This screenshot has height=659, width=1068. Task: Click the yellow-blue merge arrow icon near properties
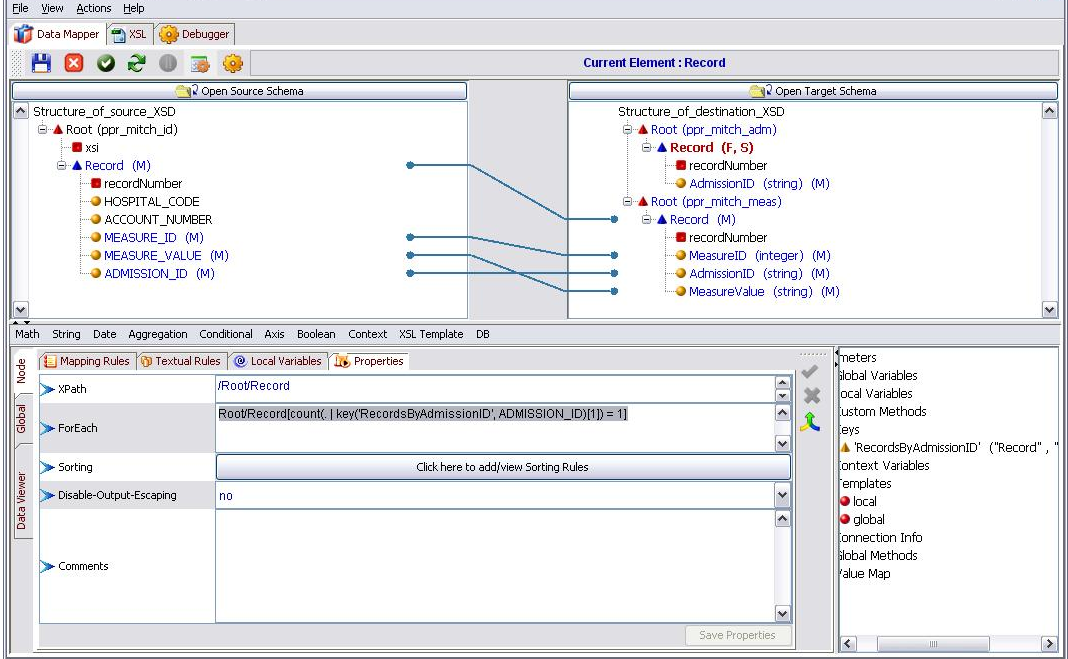click(812, 423)
